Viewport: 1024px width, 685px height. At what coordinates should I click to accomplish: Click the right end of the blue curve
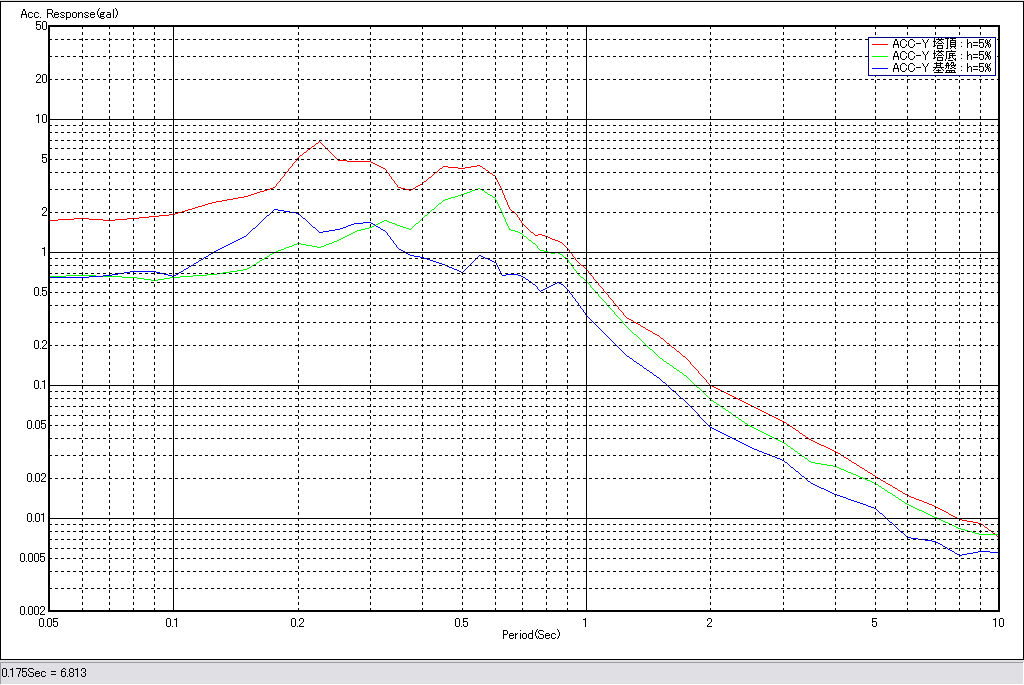tap(998, 553)
